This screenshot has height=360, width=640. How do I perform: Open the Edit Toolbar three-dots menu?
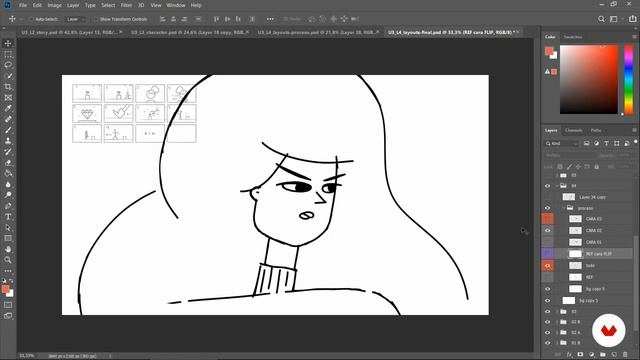pyautogui.click(x=8, y=271)
